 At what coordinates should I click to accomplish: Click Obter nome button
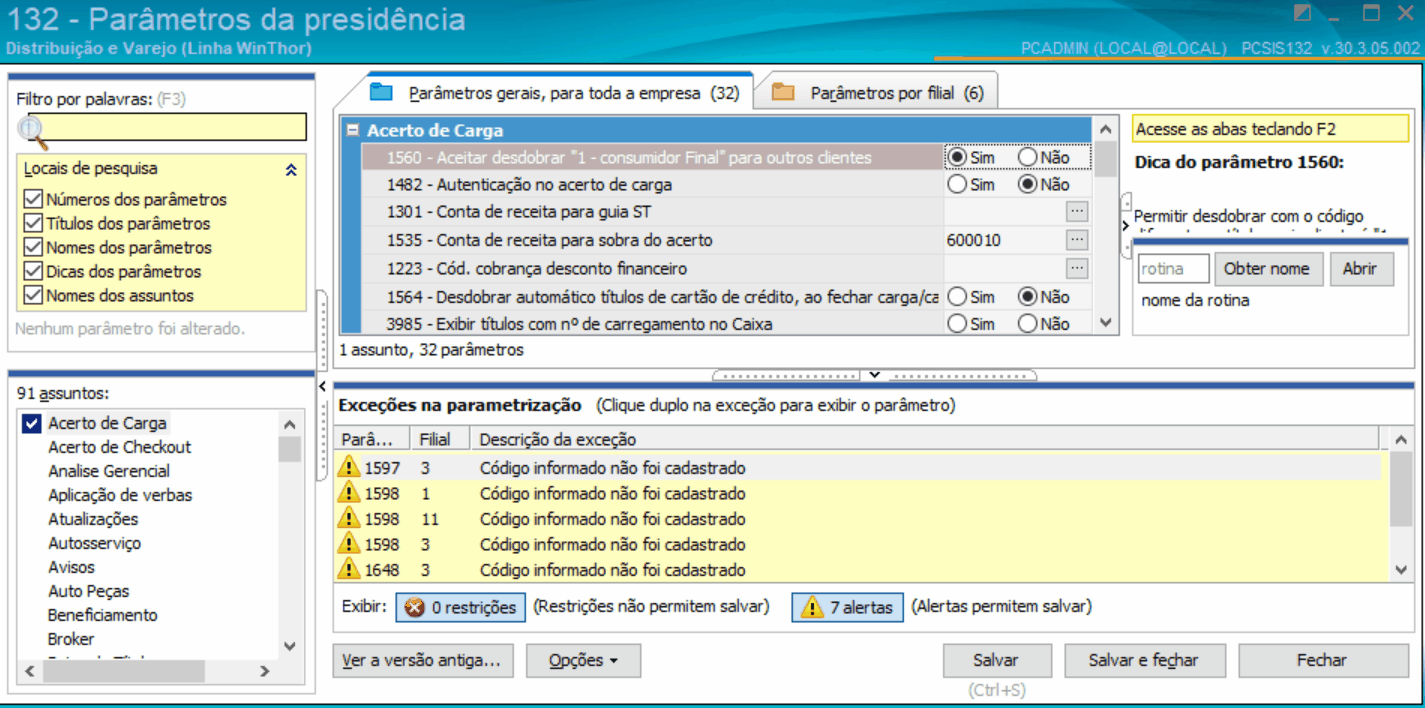click(1267, 269)
